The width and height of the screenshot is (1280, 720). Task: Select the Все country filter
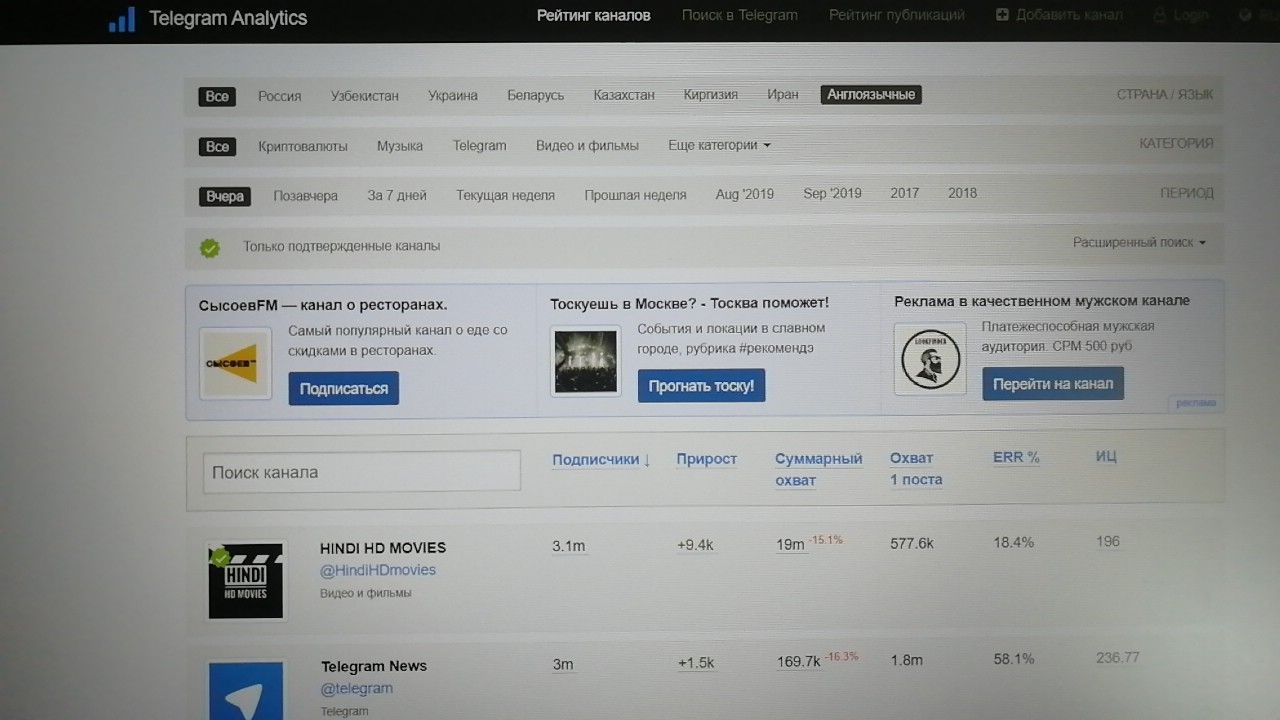217,96
